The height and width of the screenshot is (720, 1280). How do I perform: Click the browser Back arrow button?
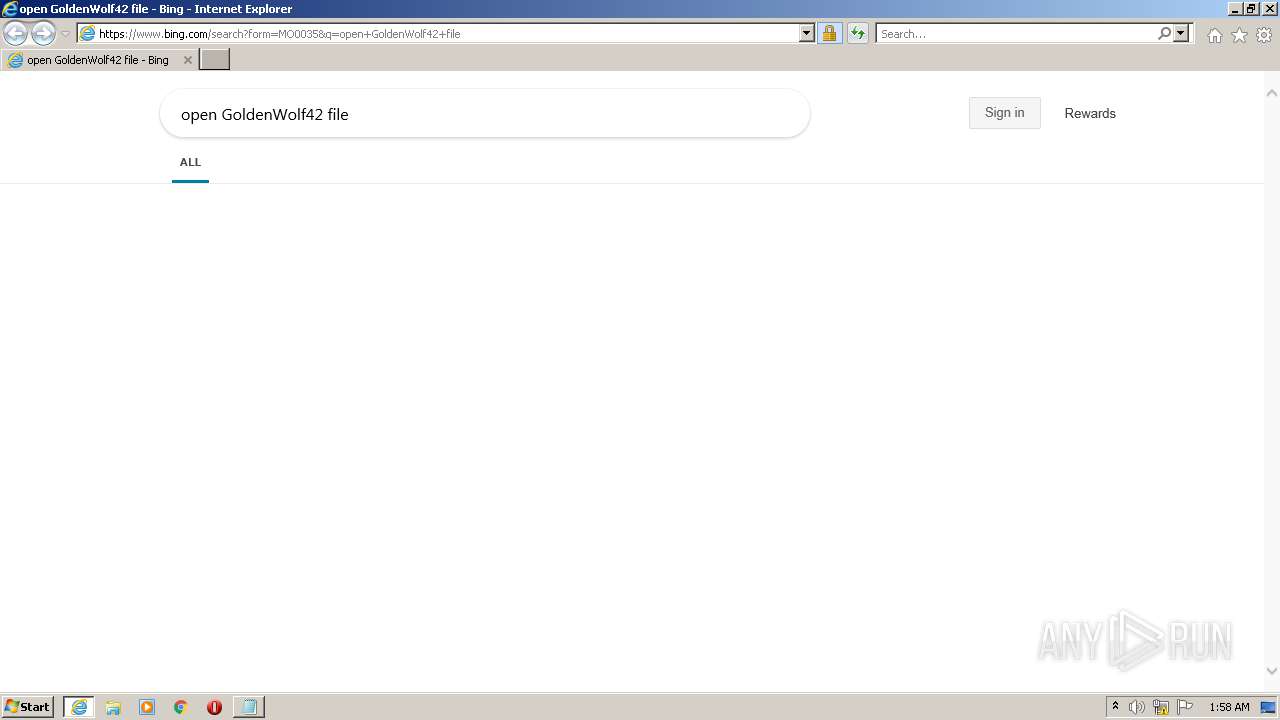tap(15, 33)
